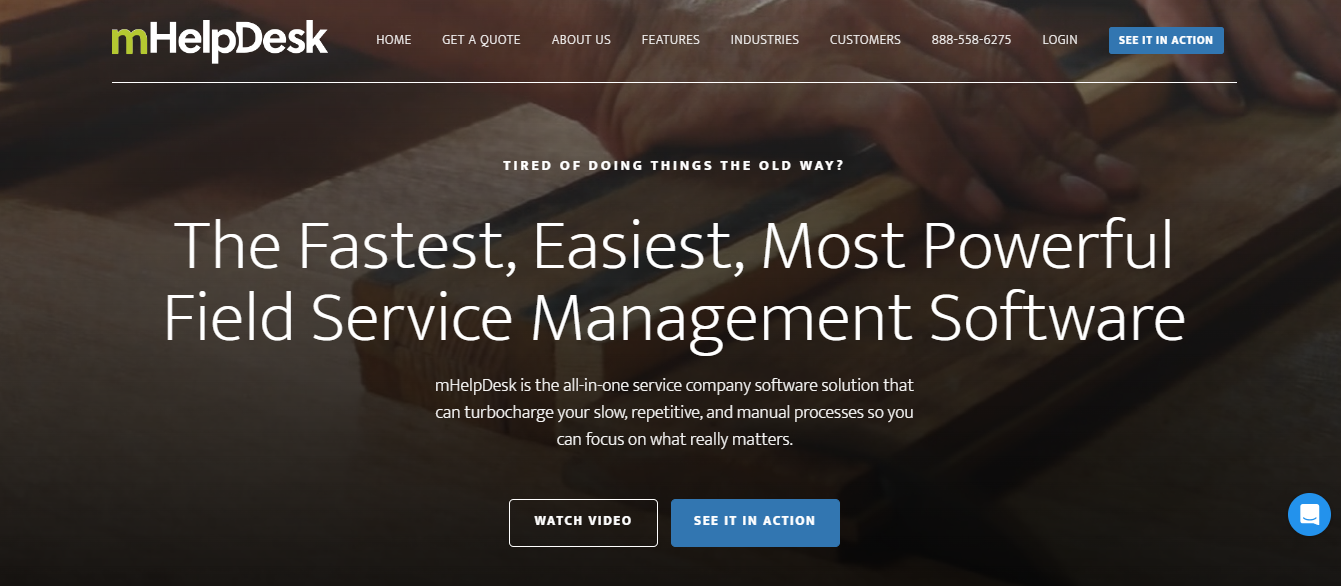Screen dimensions: 1341x586
Task: Click the white divider line under the navigation
Action: point(674,82)
